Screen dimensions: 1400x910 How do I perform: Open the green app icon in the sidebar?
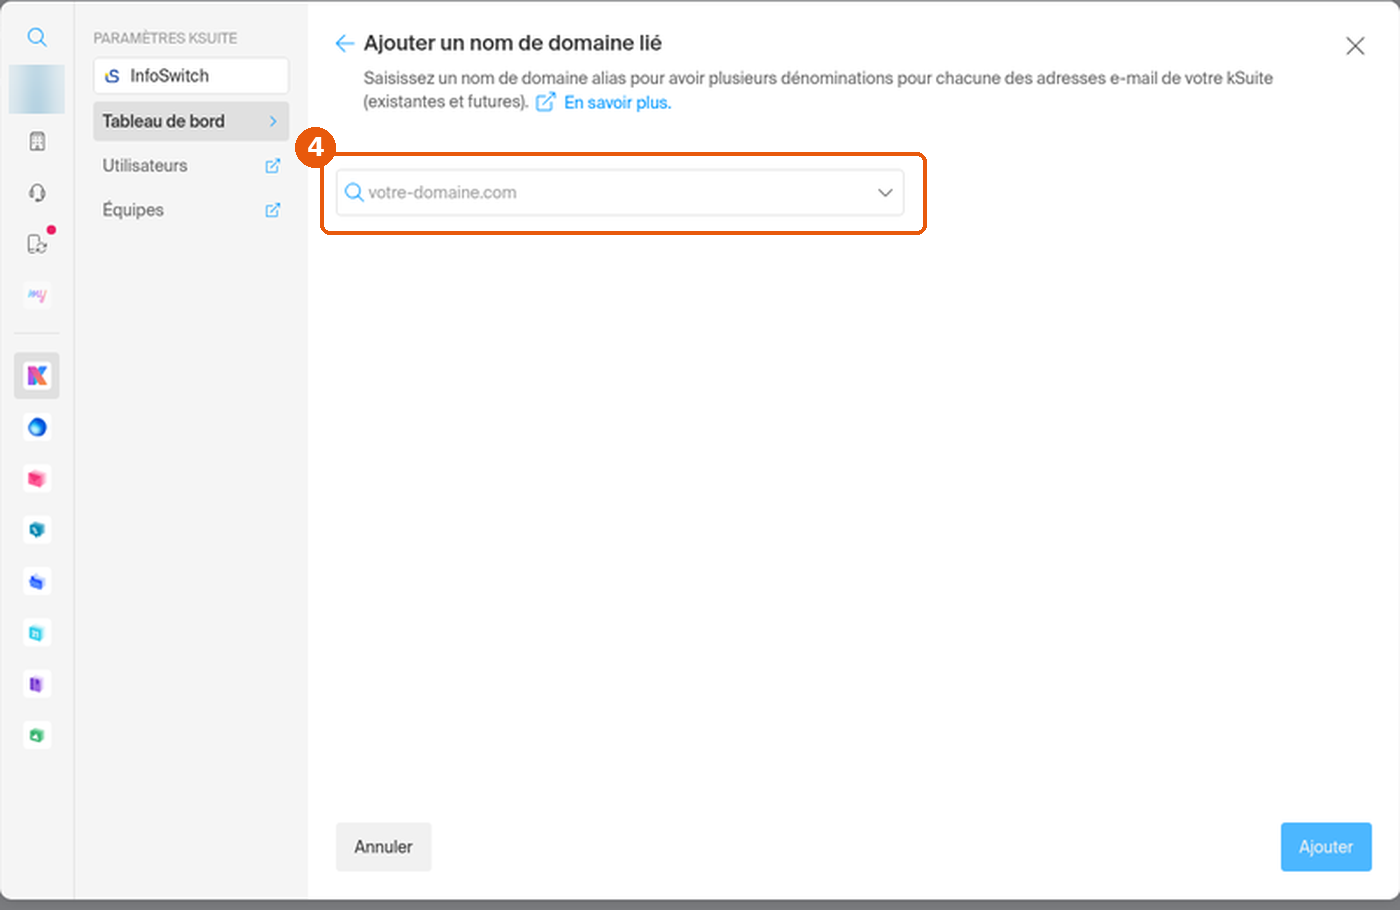37,736
